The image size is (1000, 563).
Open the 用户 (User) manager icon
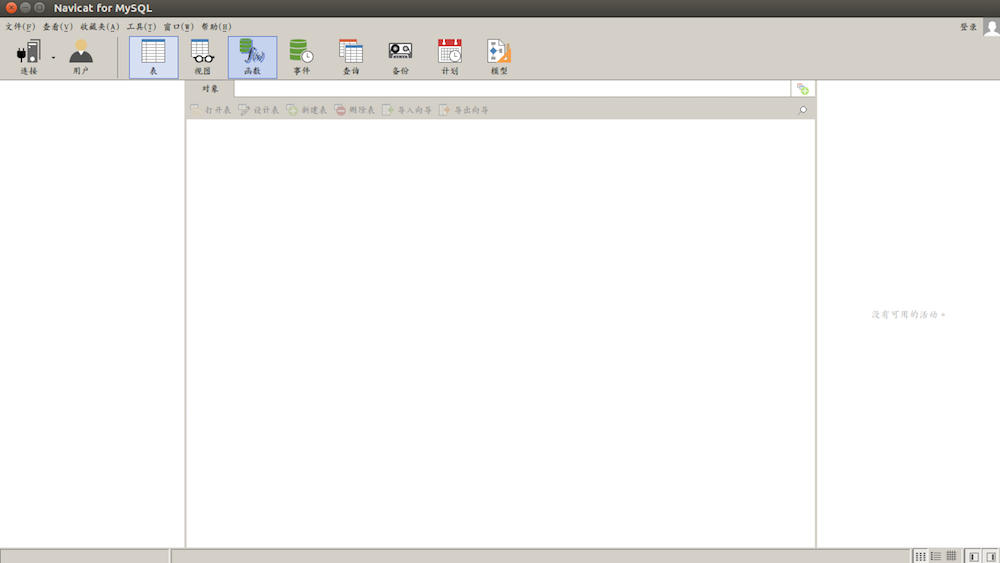point(81,56)
